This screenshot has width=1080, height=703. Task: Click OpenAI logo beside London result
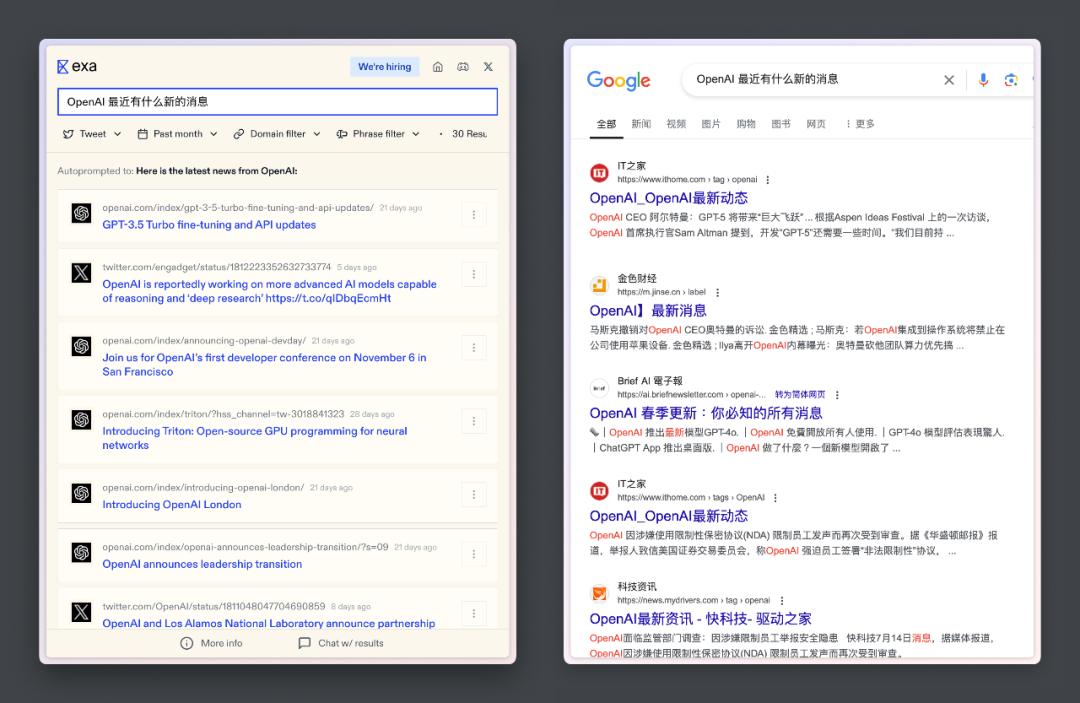(81, 493)
